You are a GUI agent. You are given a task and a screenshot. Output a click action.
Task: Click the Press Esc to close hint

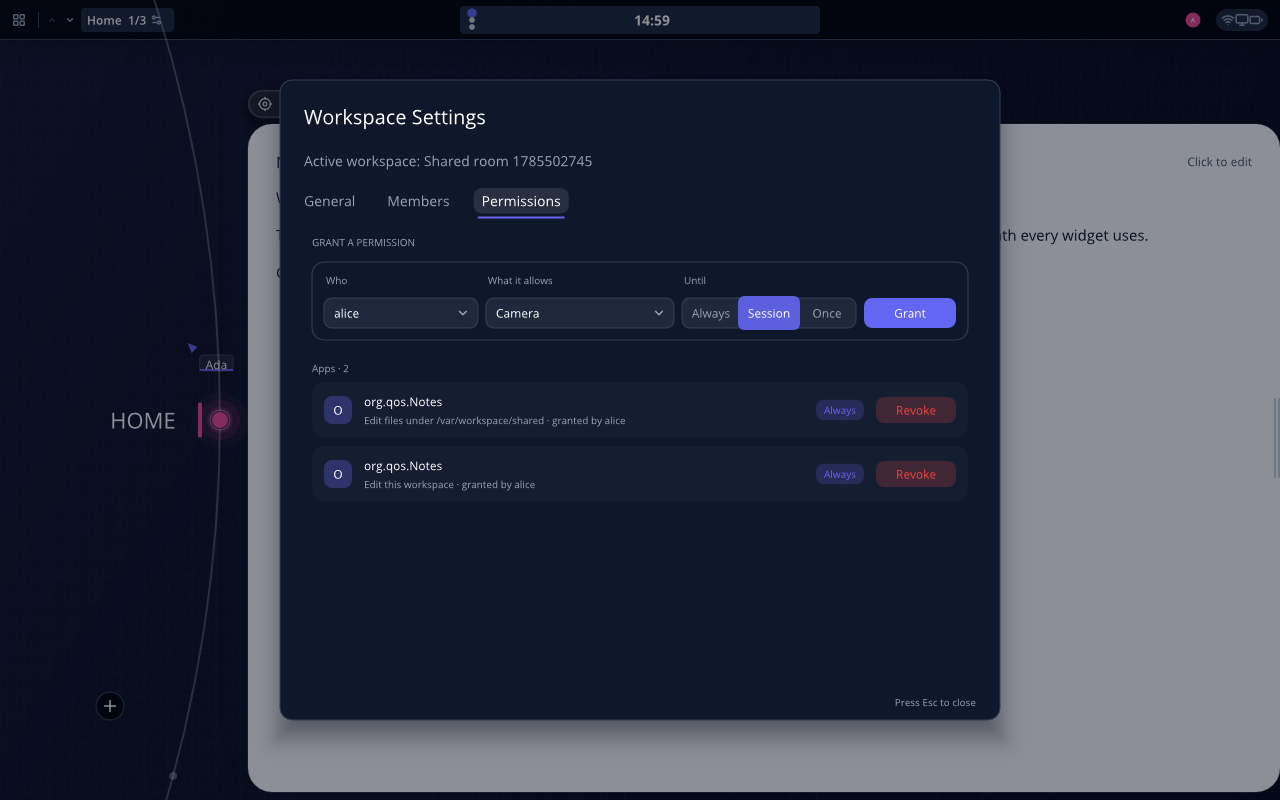coord(935,702)
